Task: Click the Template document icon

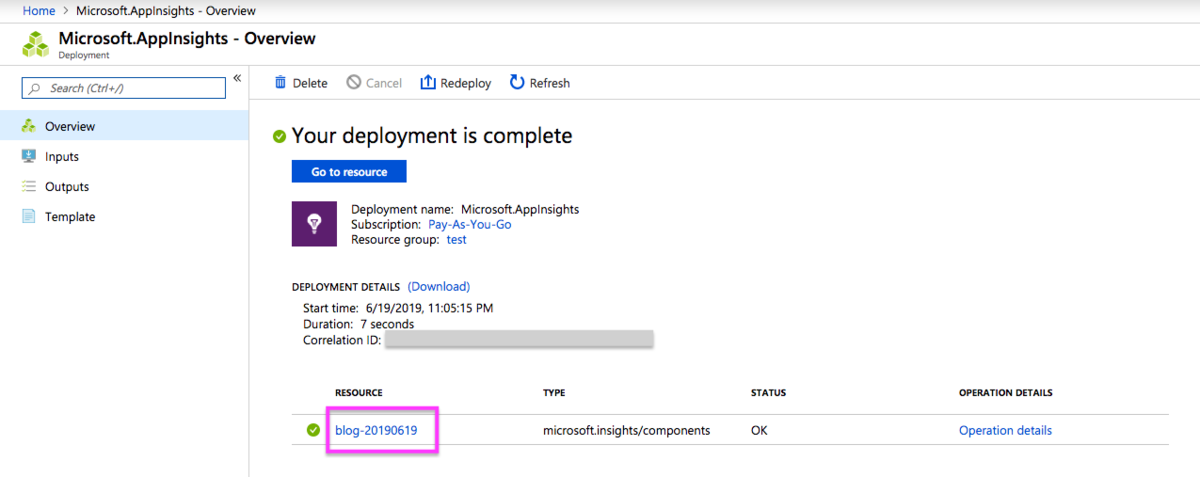Action: coord(29,216)
